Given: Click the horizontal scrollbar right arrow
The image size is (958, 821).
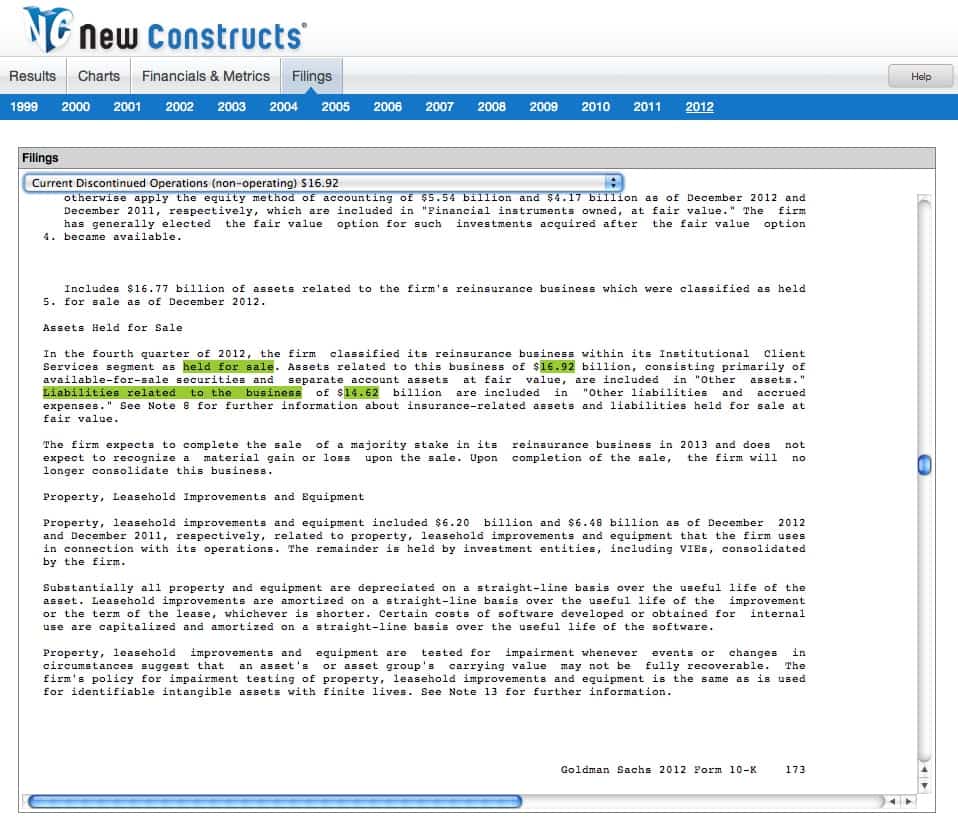Looking at the screenshot, I should [x=909, y=801].
